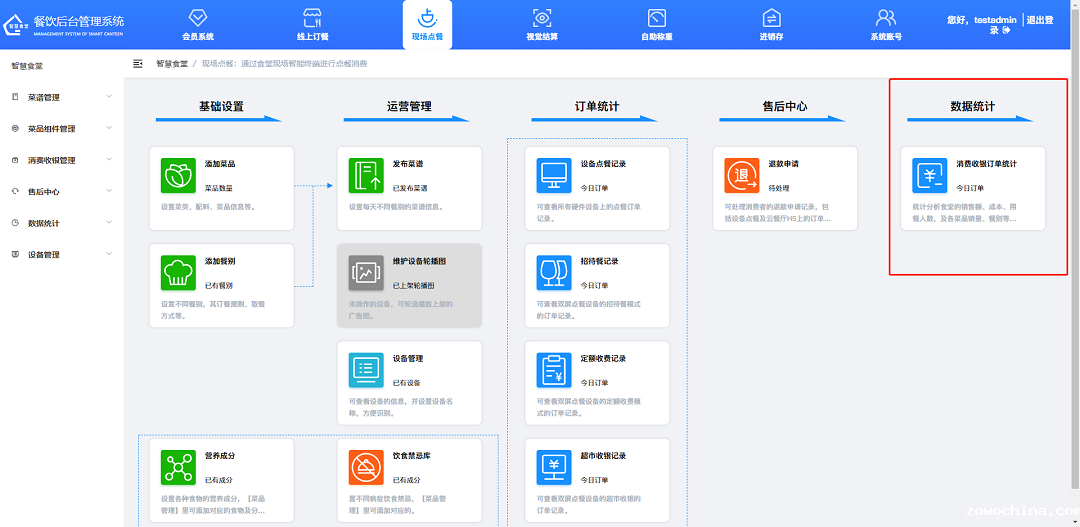This screenshot has height=527, width=1080.
Task: Open the 消费收银订单统计 blue icon
Action: [930, 175]
